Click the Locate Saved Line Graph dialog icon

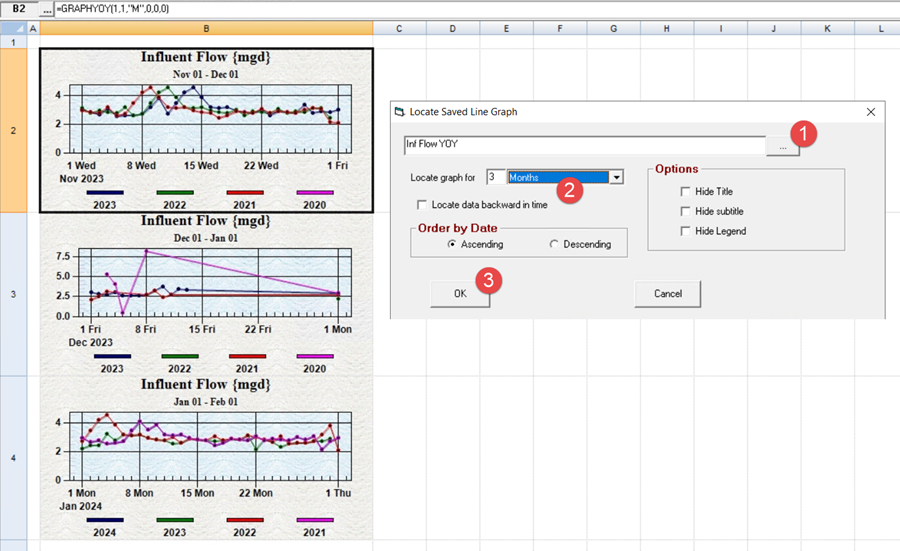tap(401, 112)
